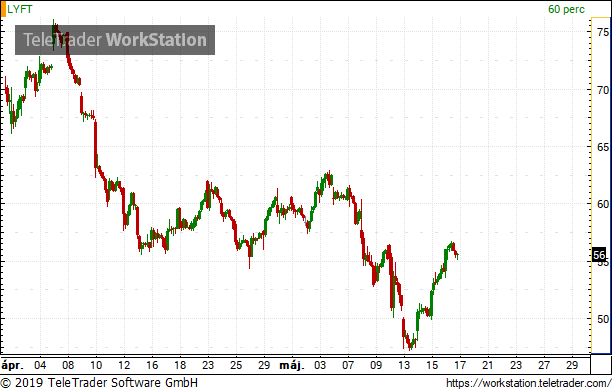Click the máj. month label on time axis

pyautogui.click(x=292, y=366)
